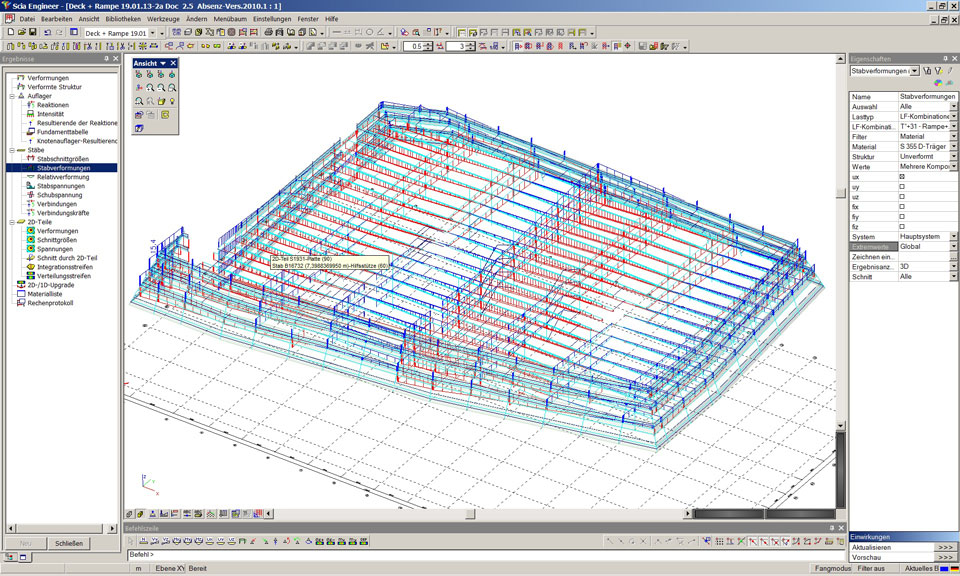The image size is (960, 576).
Task: Collapse the Auflager tree node
Action: tap(10, 96)
